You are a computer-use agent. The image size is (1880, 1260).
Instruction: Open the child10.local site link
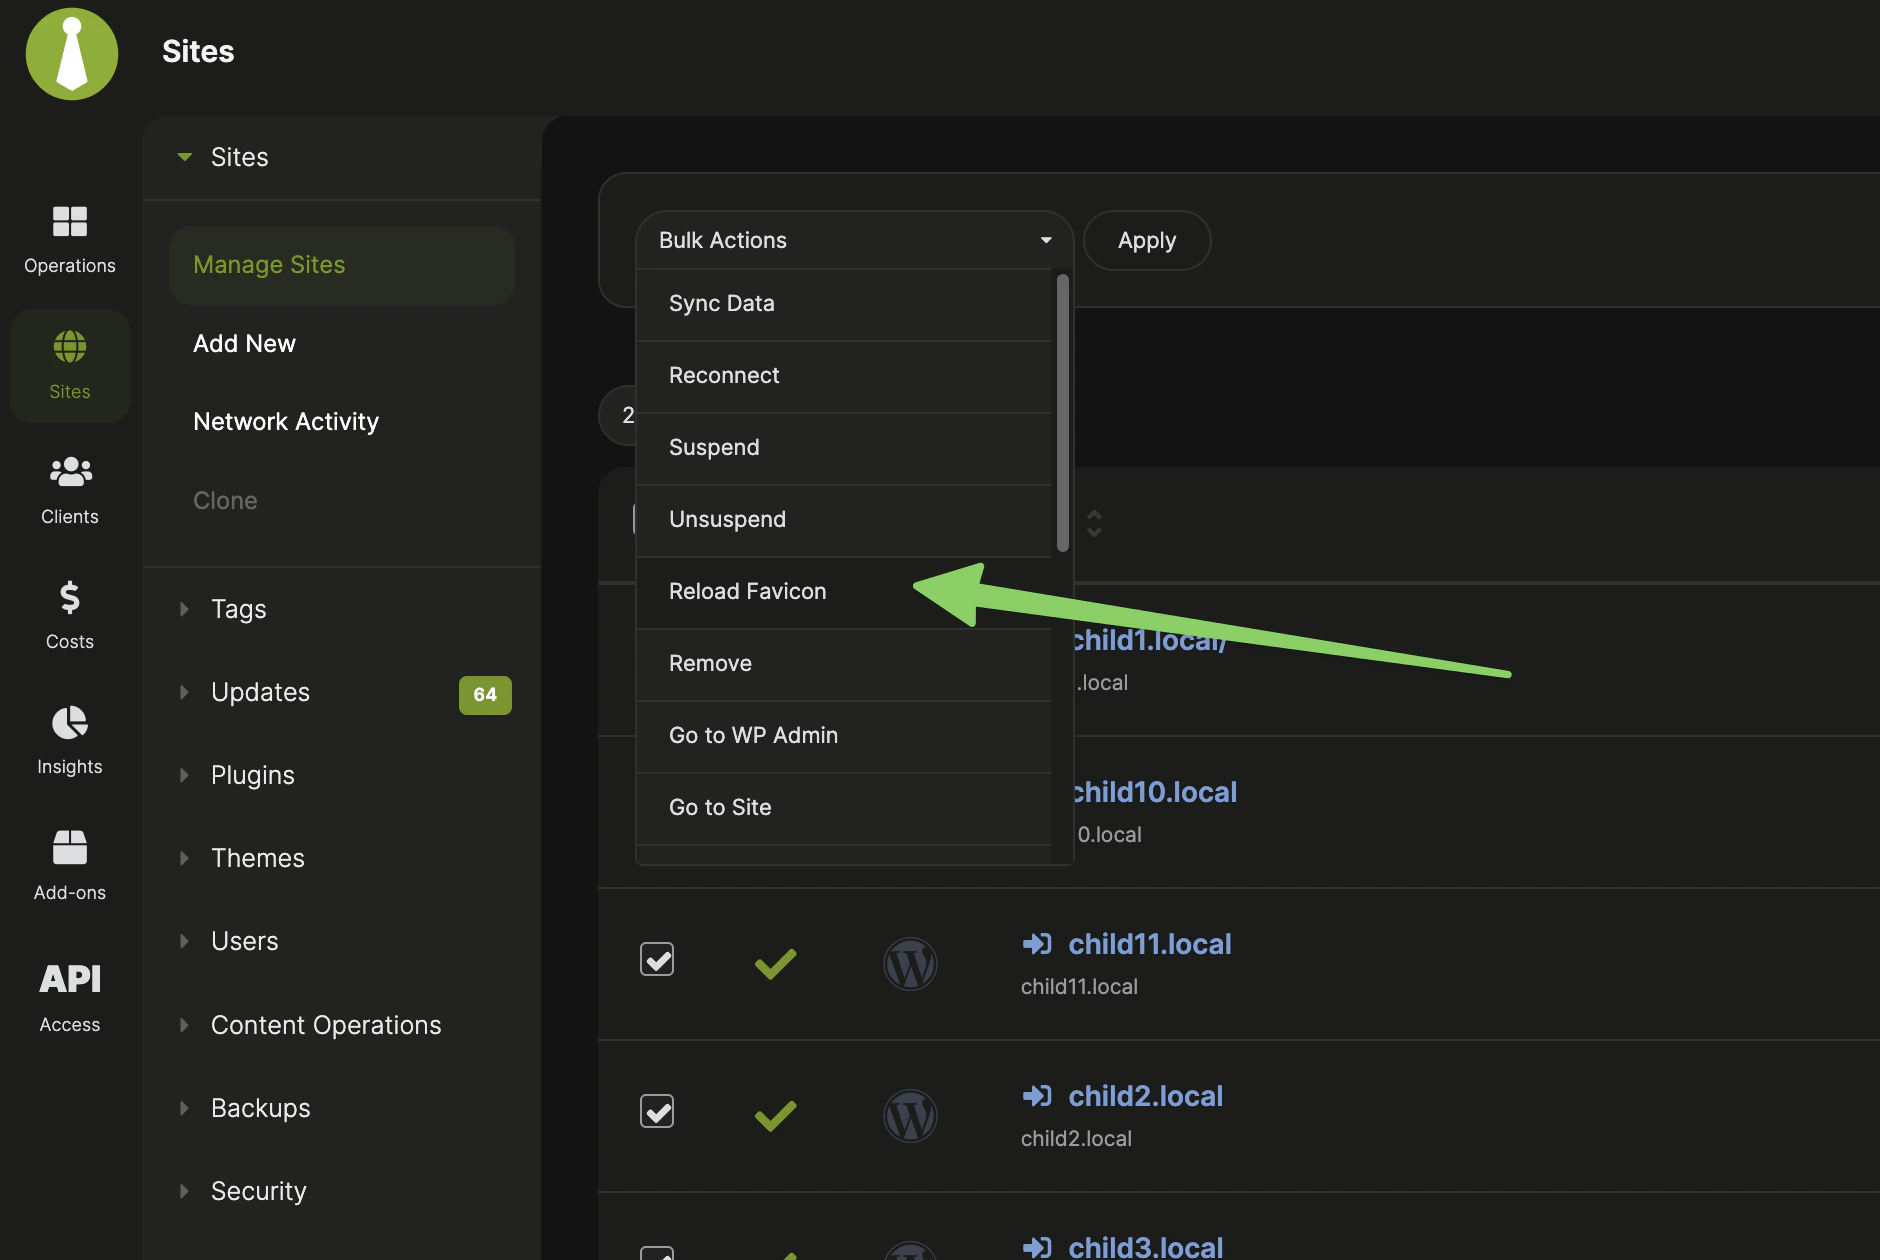(x=1156, y=792)
